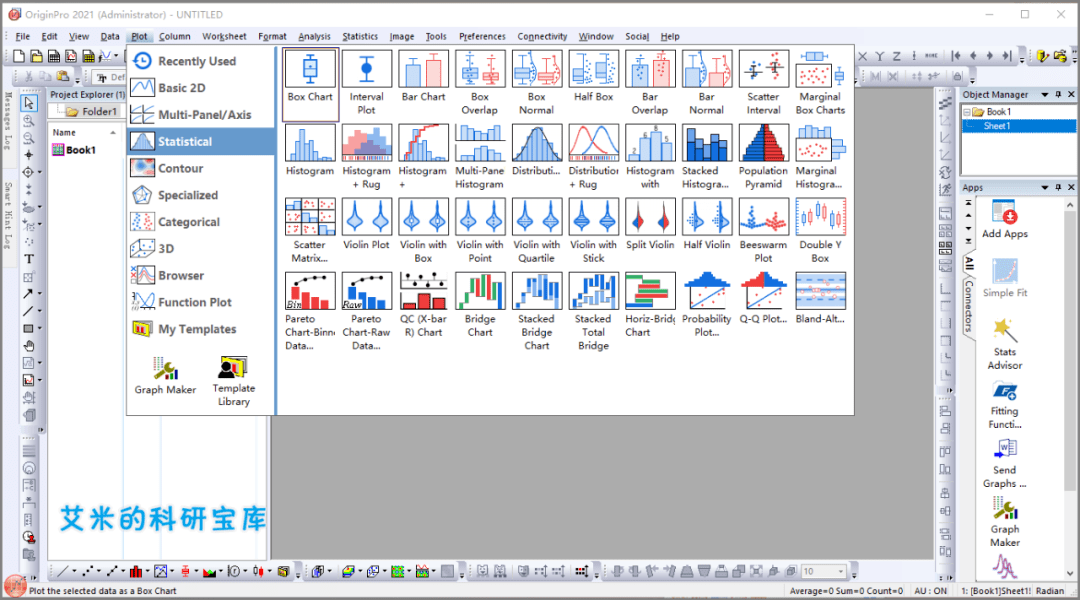Pick the Bridge Chart icon
The height and width of the screenshot is (600, 1080).
[x=479, y=304]
